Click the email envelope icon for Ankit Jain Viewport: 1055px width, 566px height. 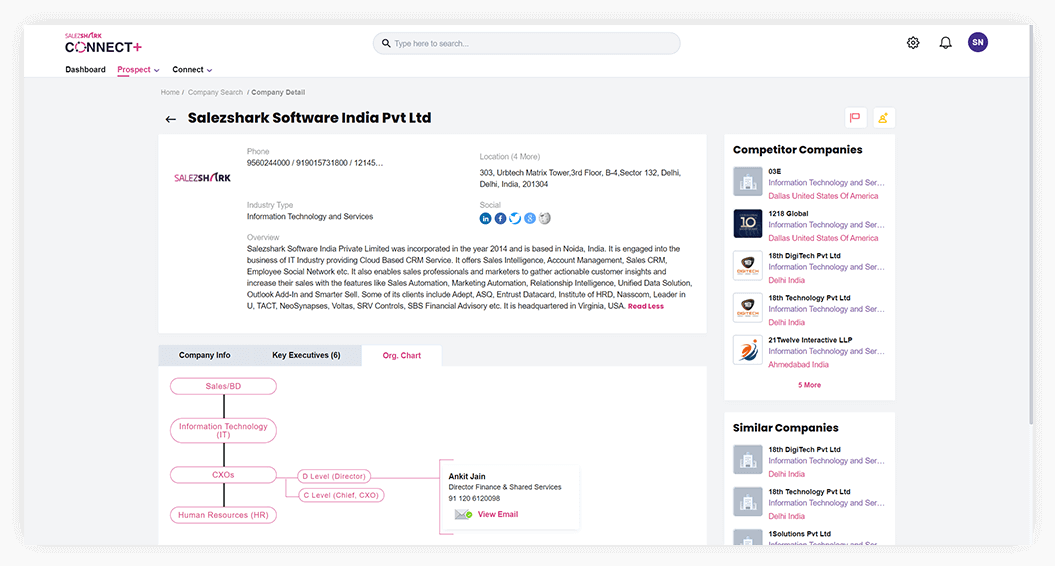point(463,514)
